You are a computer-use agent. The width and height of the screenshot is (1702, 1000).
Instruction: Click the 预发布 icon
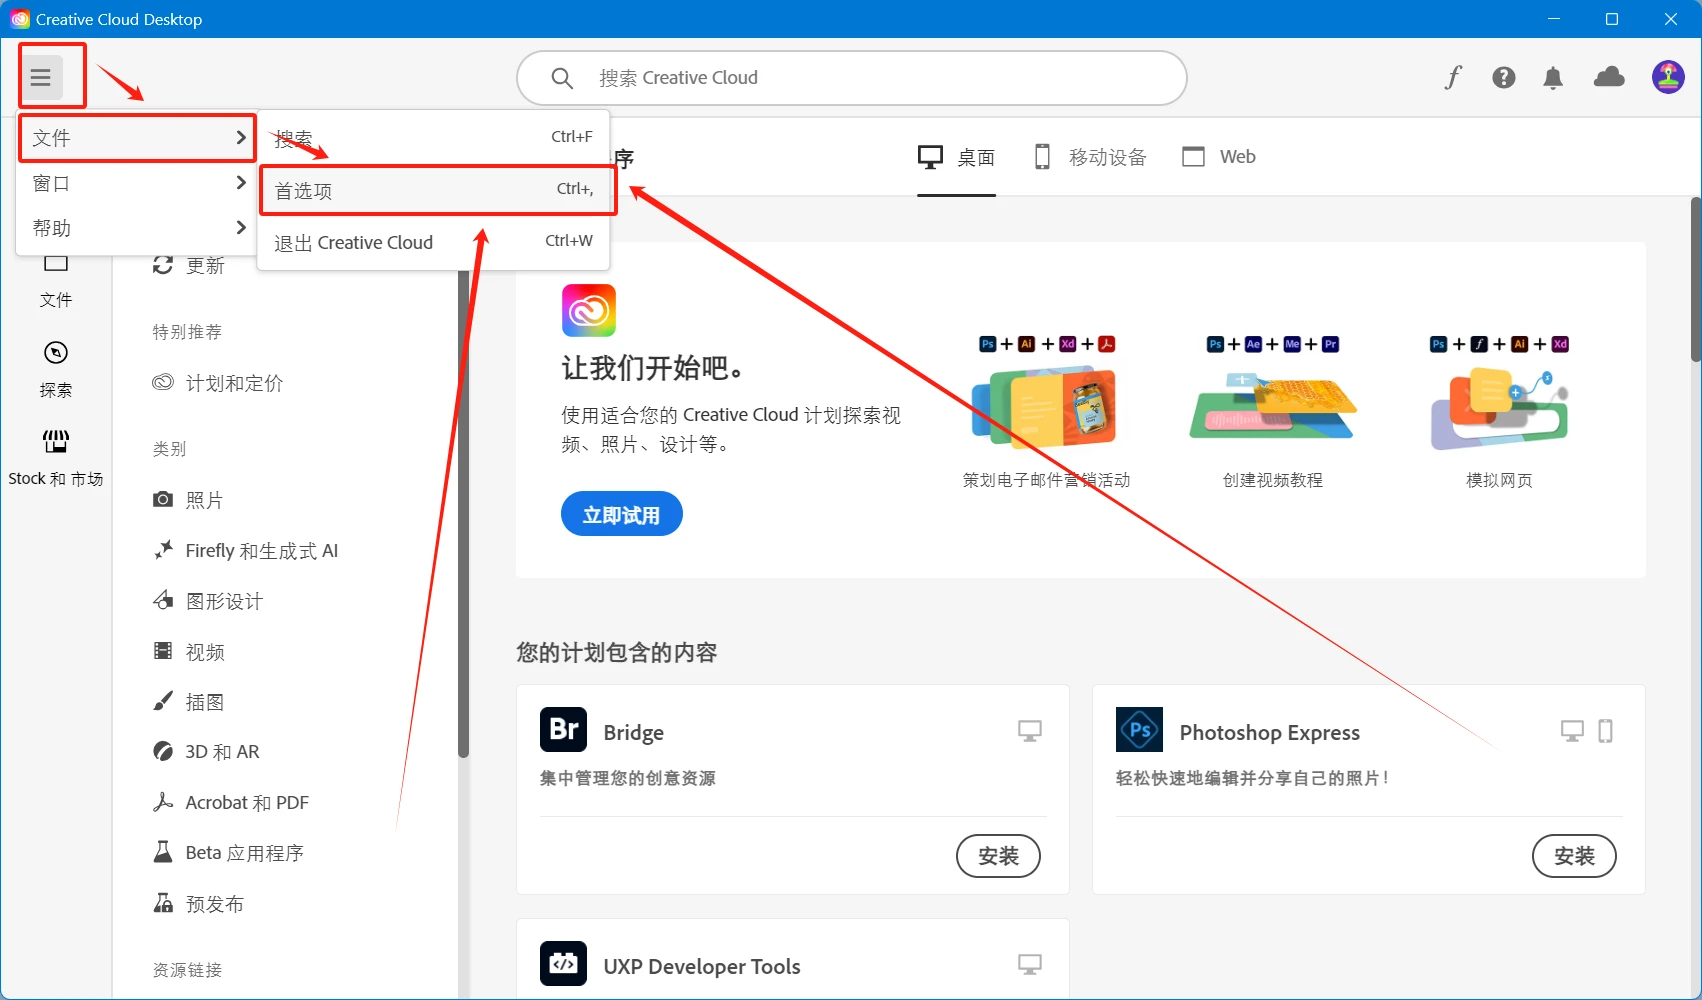163,903
